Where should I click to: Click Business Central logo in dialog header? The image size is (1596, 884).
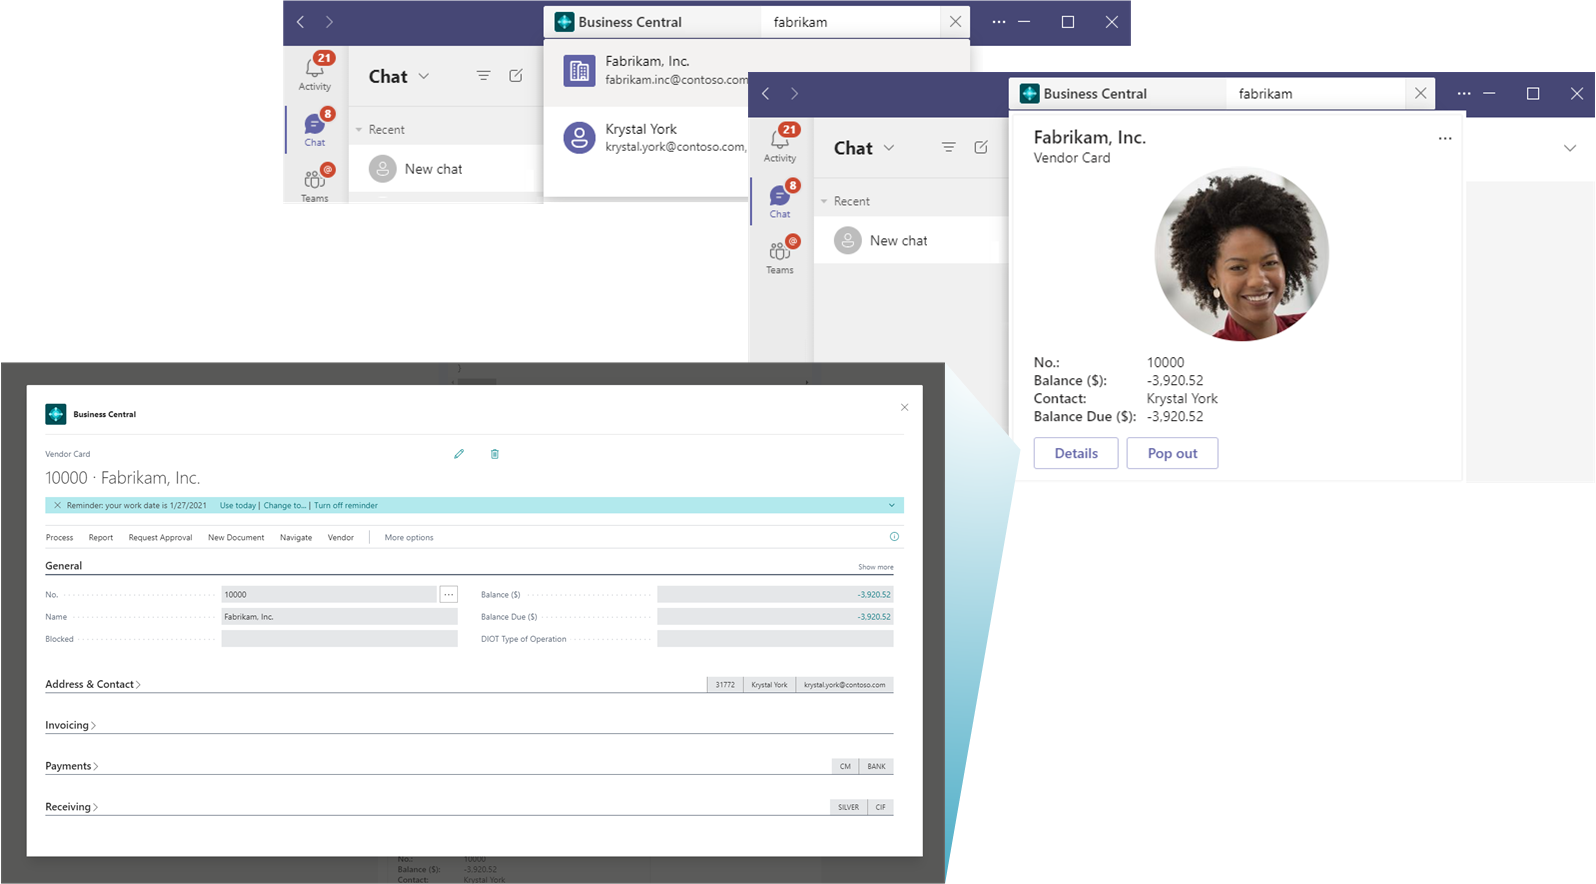tap(56, 414)
